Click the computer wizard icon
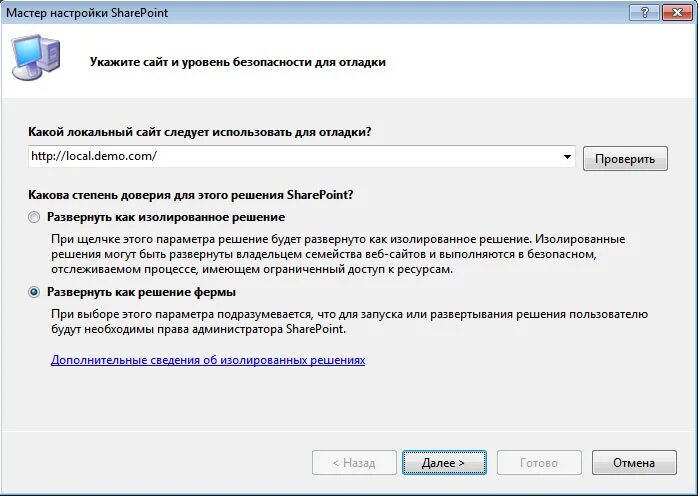This screenshot has height=496, width=698. pos(36,58)
